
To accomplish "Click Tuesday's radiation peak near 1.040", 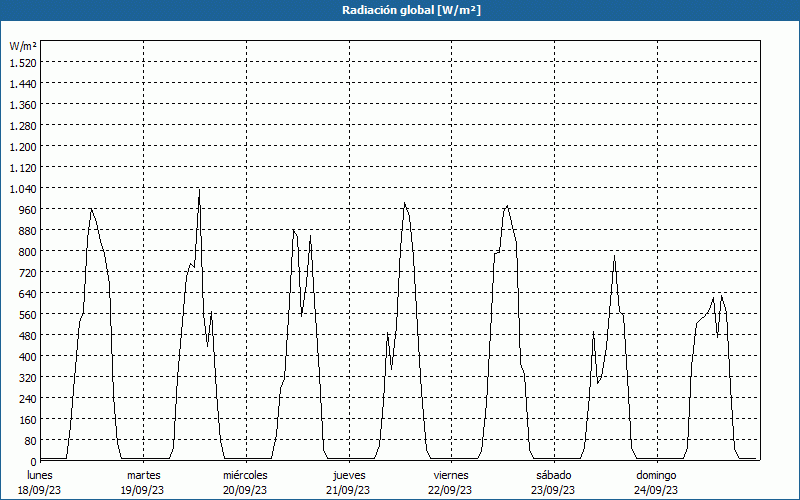I will pyautogui.click(x=199, y=190).
